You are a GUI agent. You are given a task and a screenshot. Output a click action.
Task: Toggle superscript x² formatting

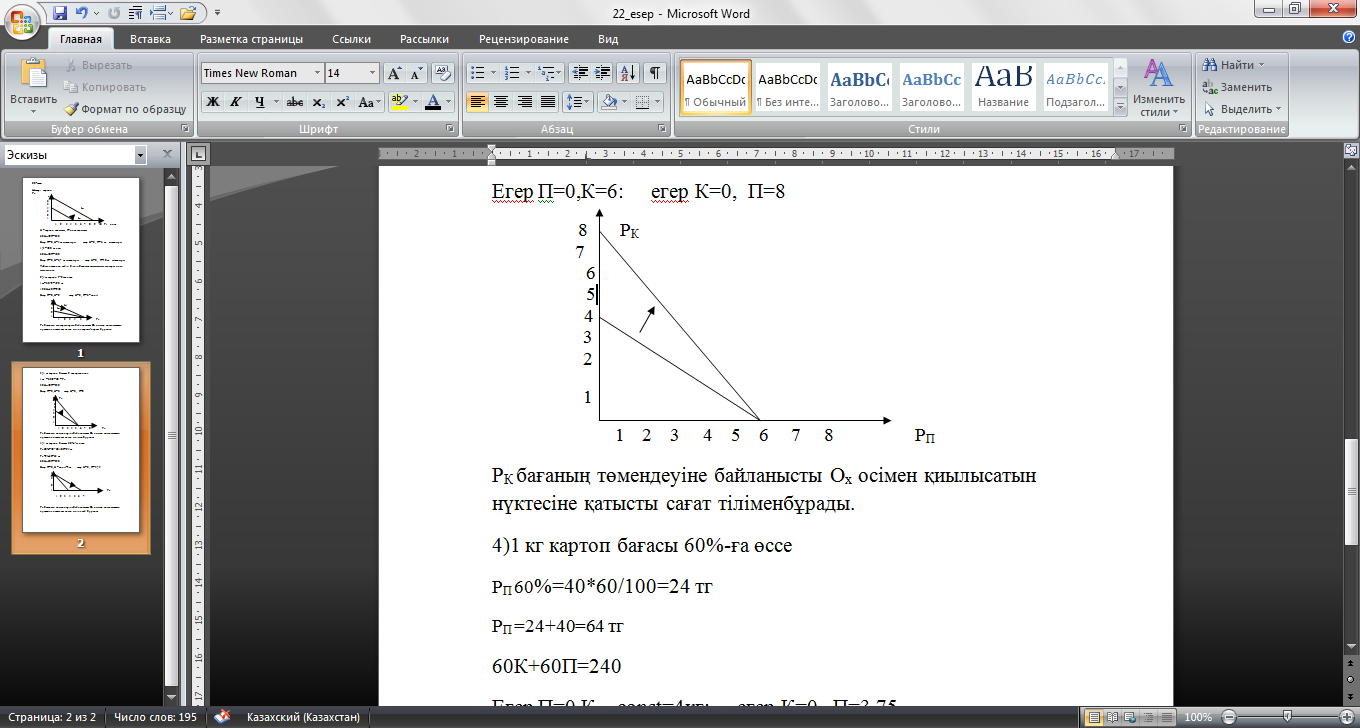pyautogui.click(x=342, y=102)
